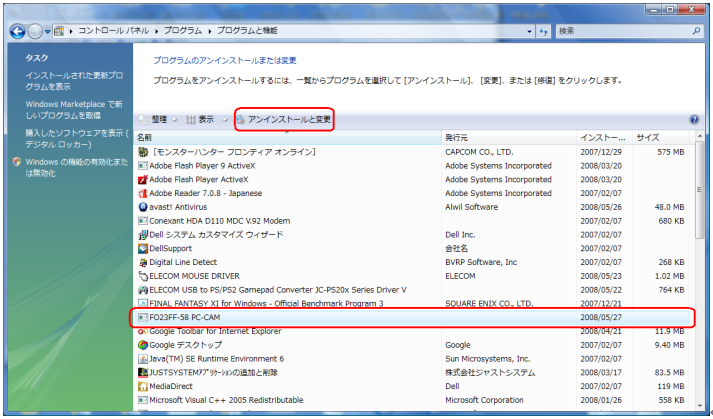Click the control panel icon in address bar
The width and height of the screenshot is (713, 419).
tap(59, 31)
